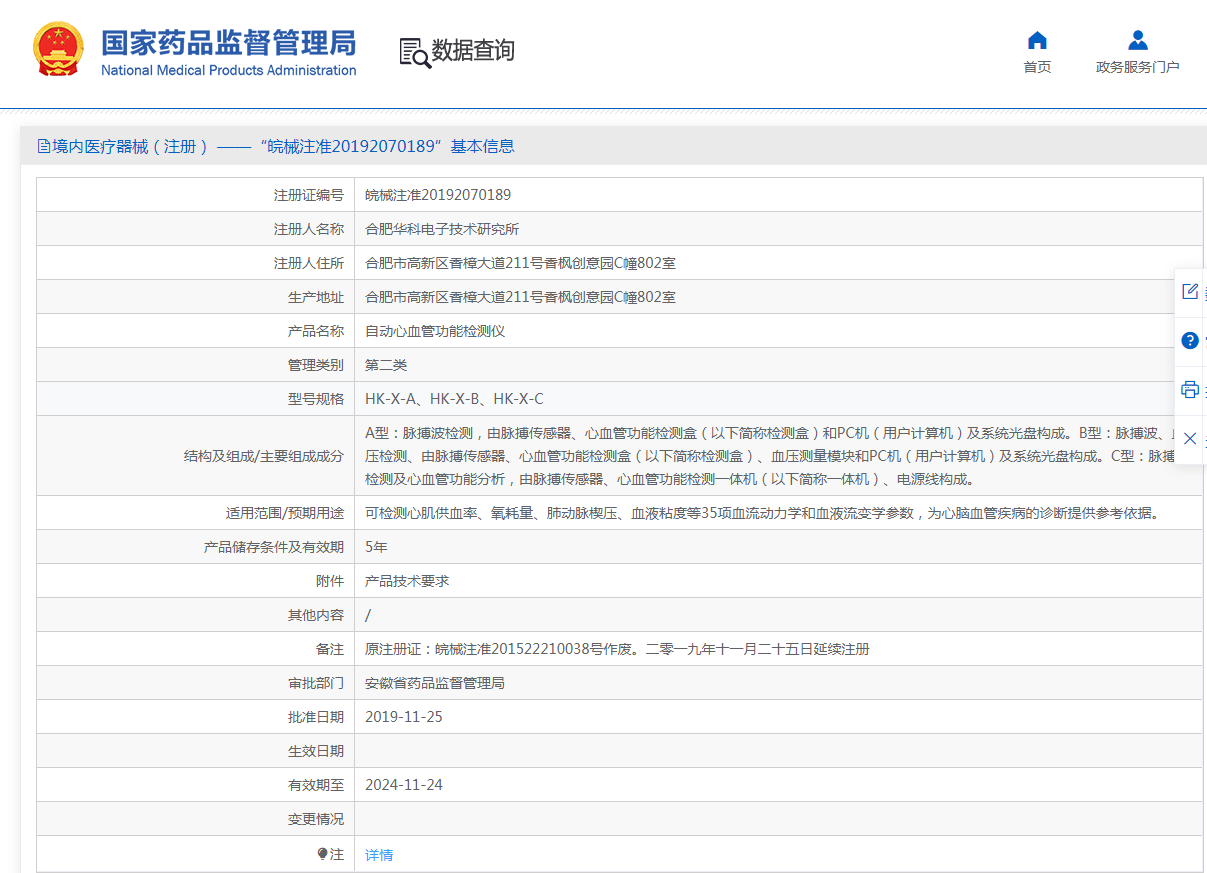
Task: Click the 国家药品监督管理局 site title
Action: tap(229, 43)
